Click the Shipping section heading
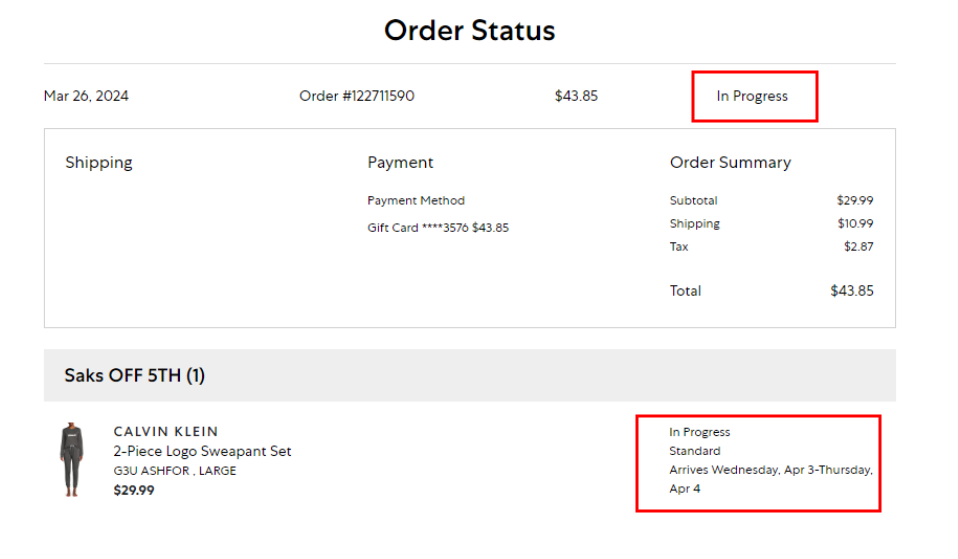 98,162
